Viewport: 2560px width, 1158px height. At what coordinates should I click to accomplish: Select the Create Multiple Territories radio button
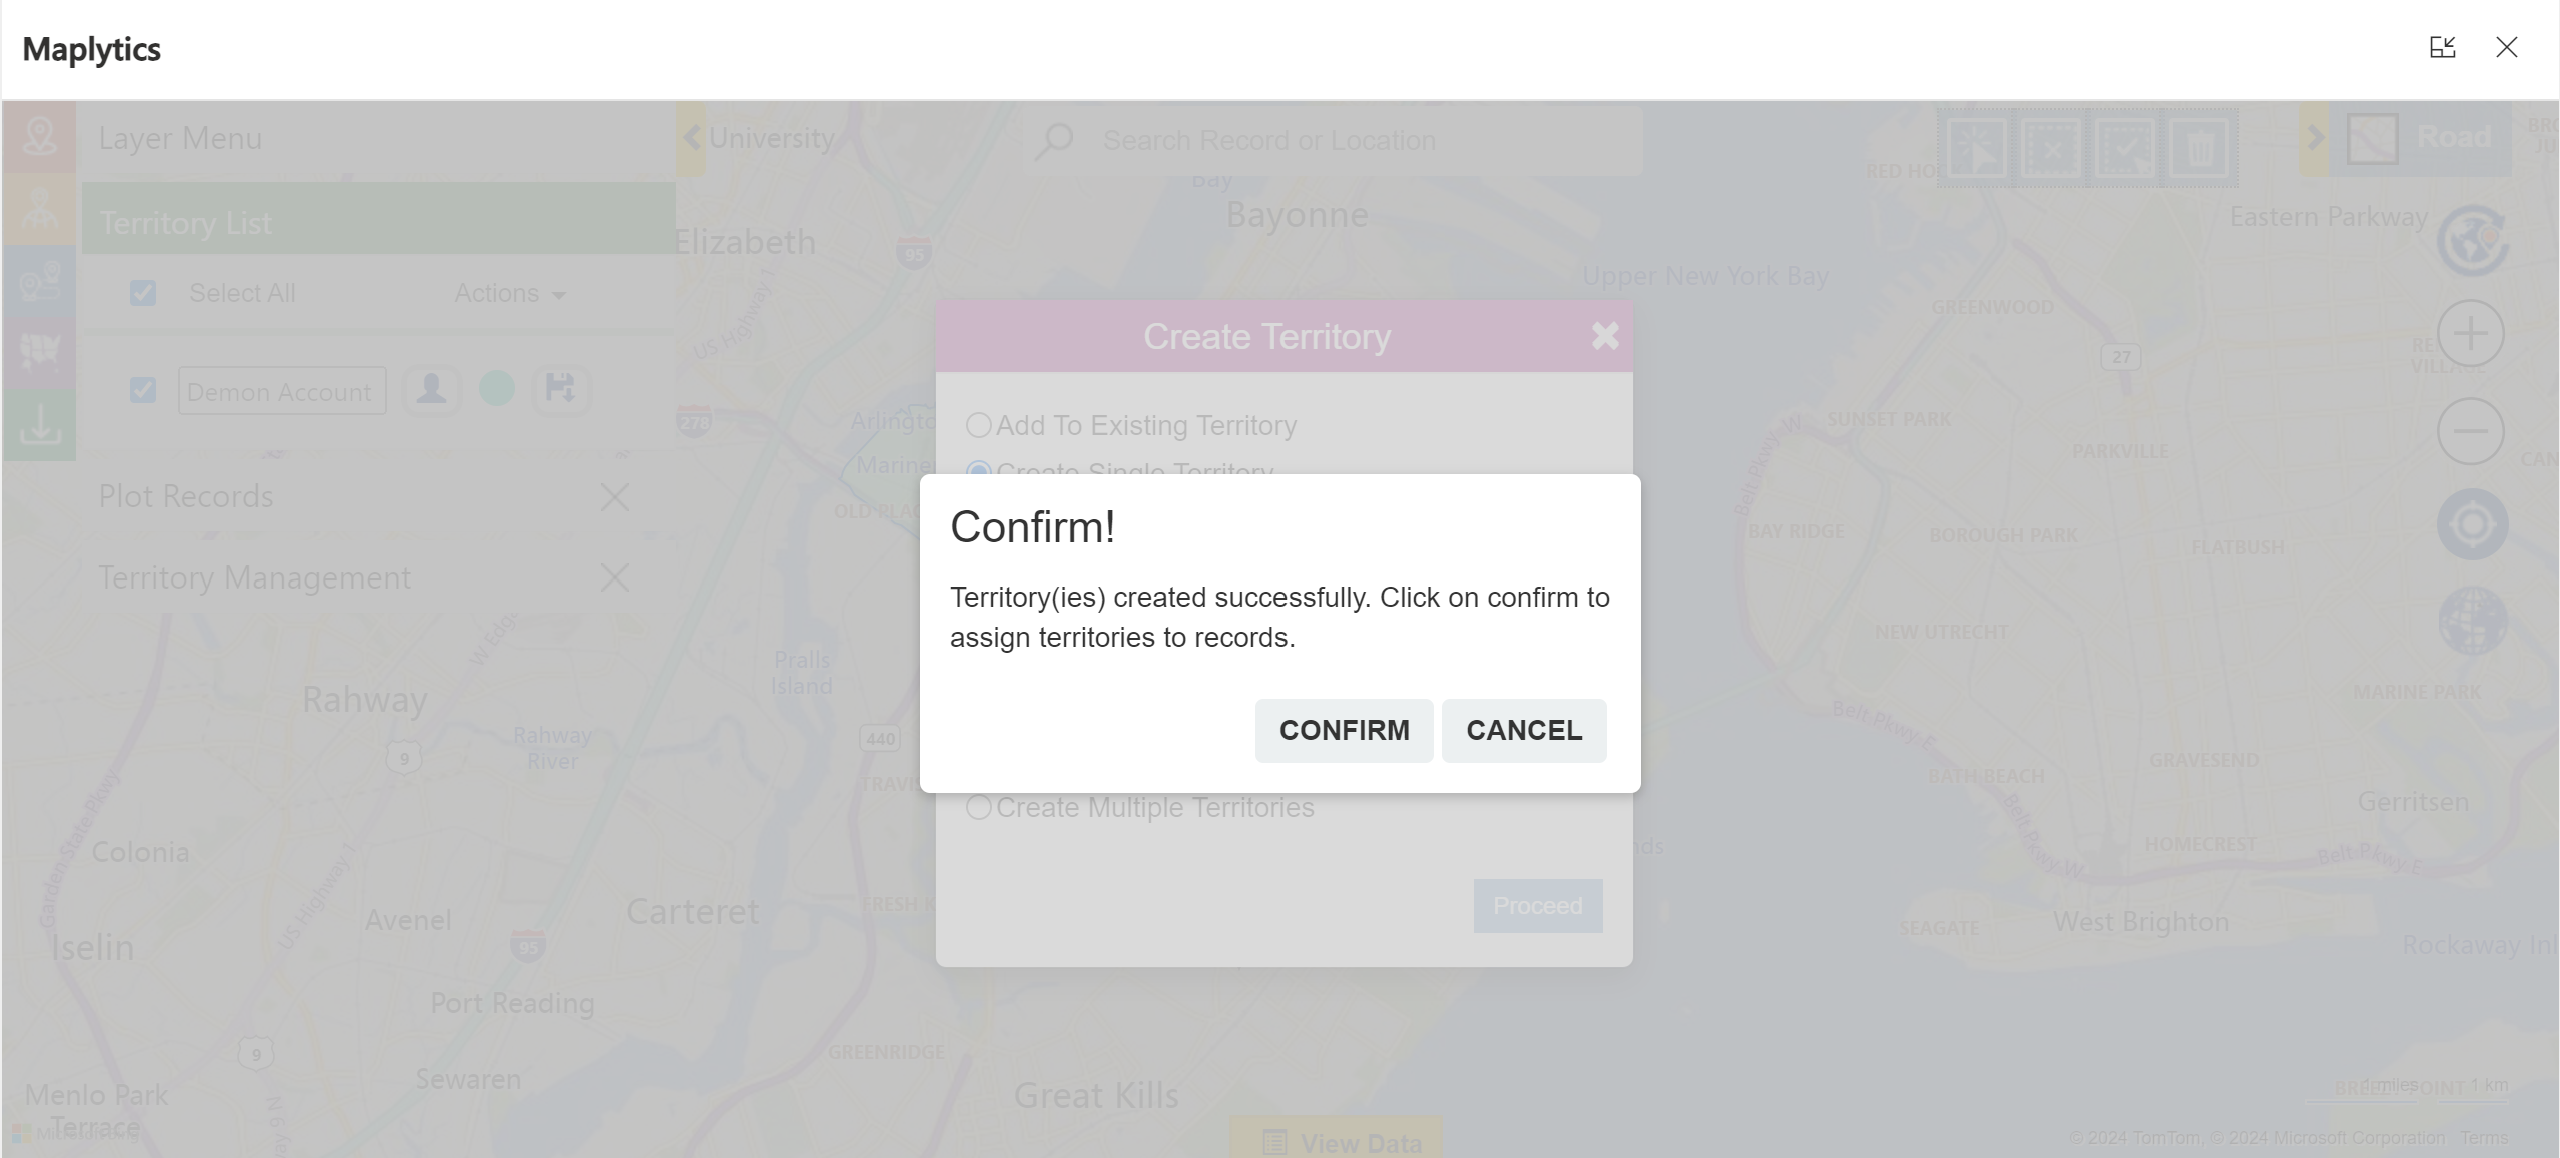pos(978,807)
